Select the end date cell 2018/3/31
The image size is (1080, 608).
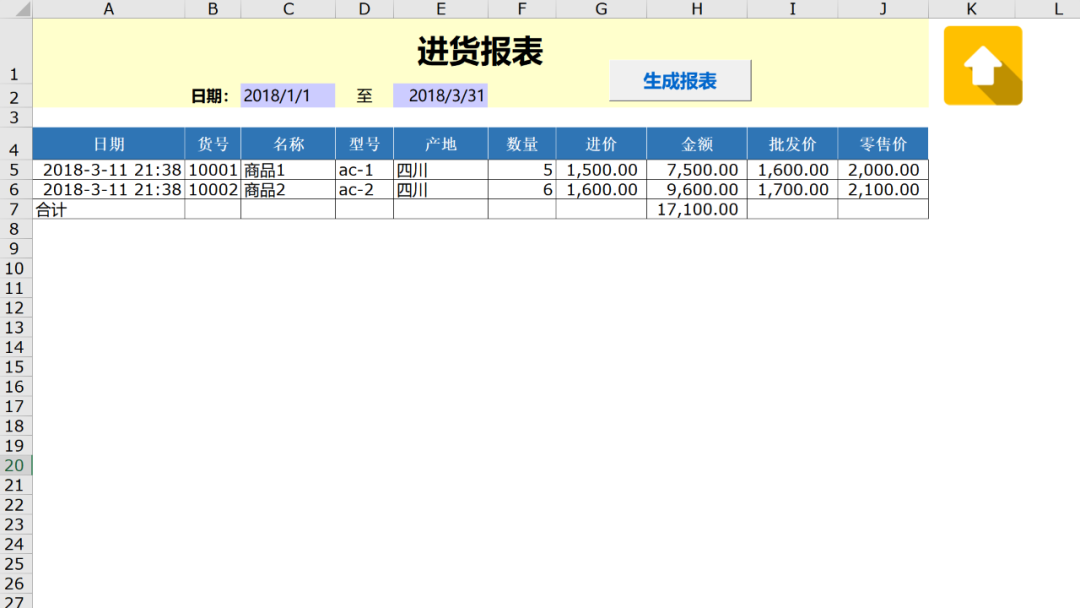(x=440, y=96)
